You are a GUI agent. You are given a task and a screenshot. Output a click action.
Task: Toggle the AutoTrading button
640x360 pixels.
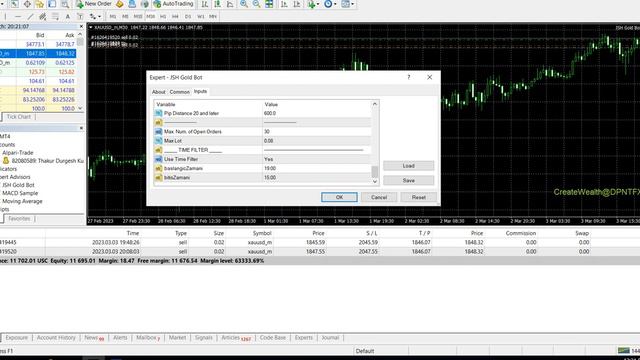coord(173,4)
